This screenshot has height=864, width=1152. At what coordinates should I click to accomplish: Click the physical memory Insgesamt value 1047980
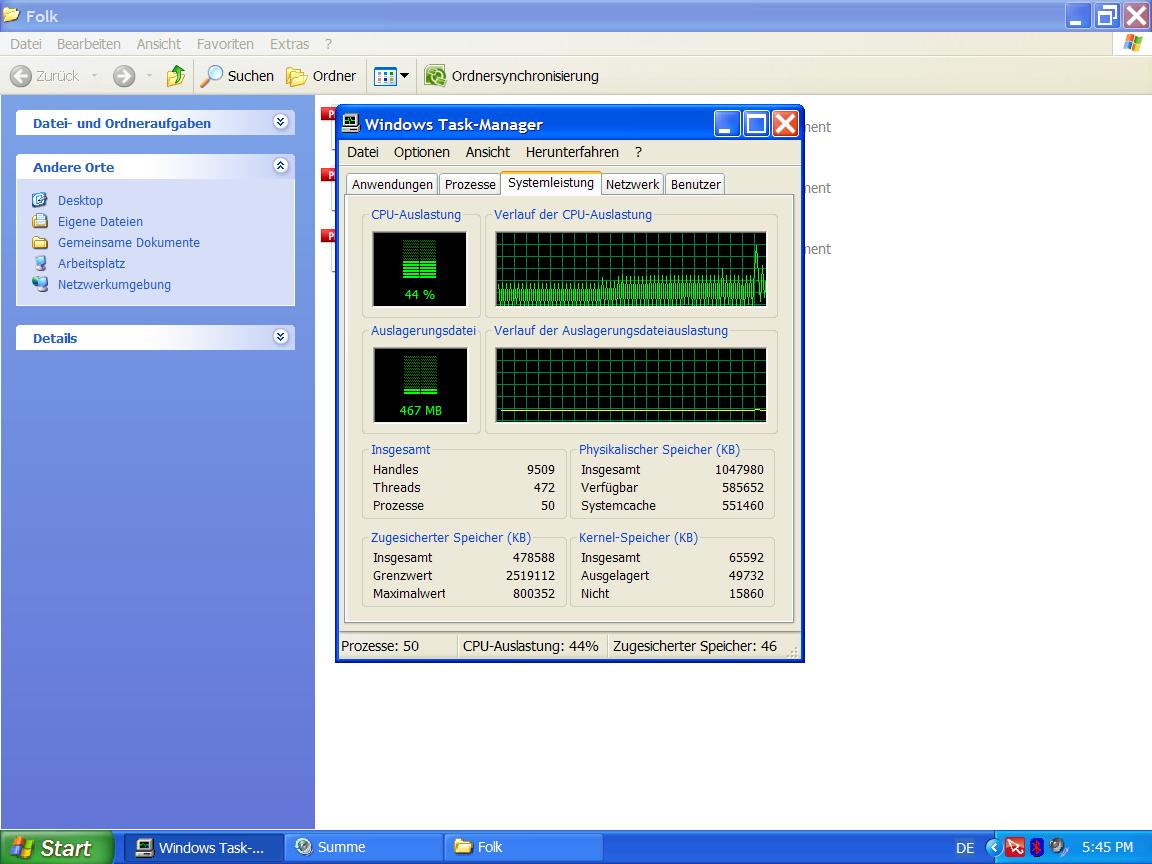tap(739, 470)
